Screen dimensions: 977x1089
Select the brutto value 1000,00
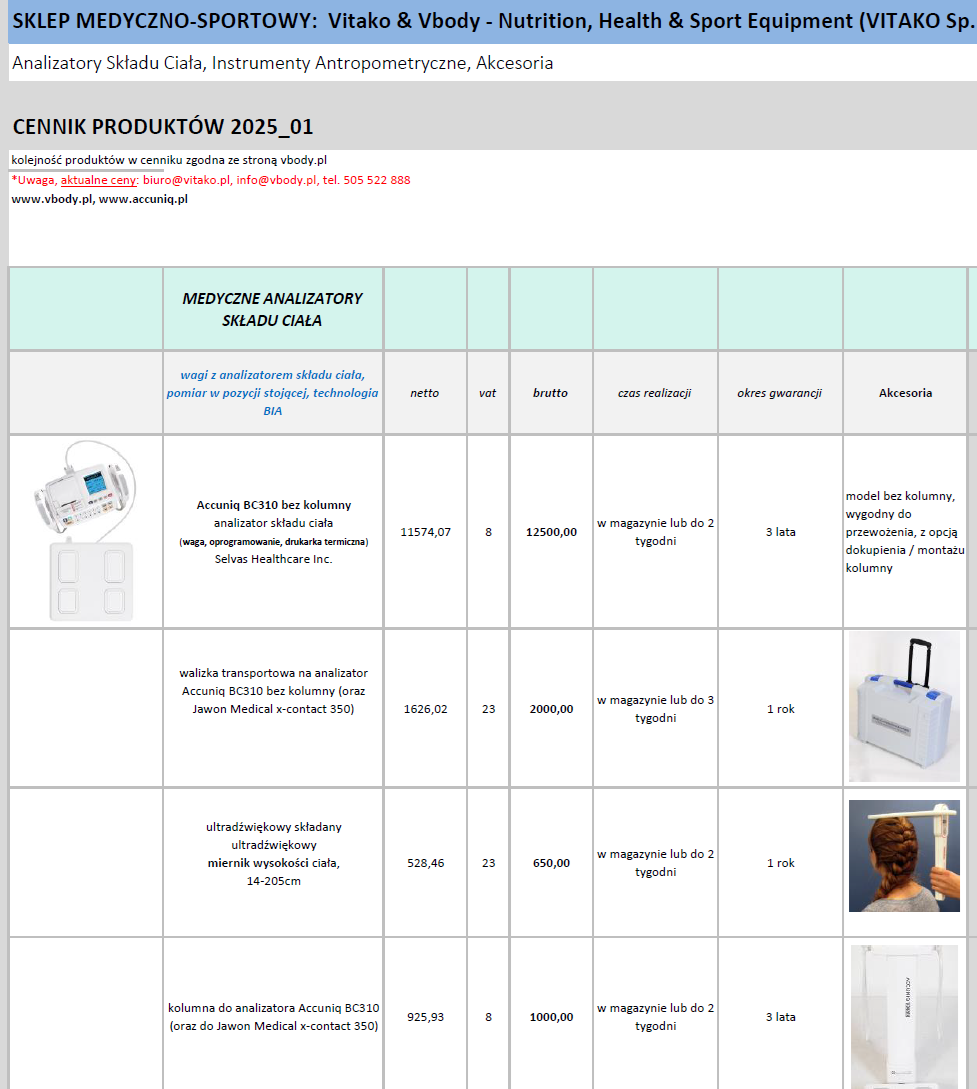pos(551,1017)
